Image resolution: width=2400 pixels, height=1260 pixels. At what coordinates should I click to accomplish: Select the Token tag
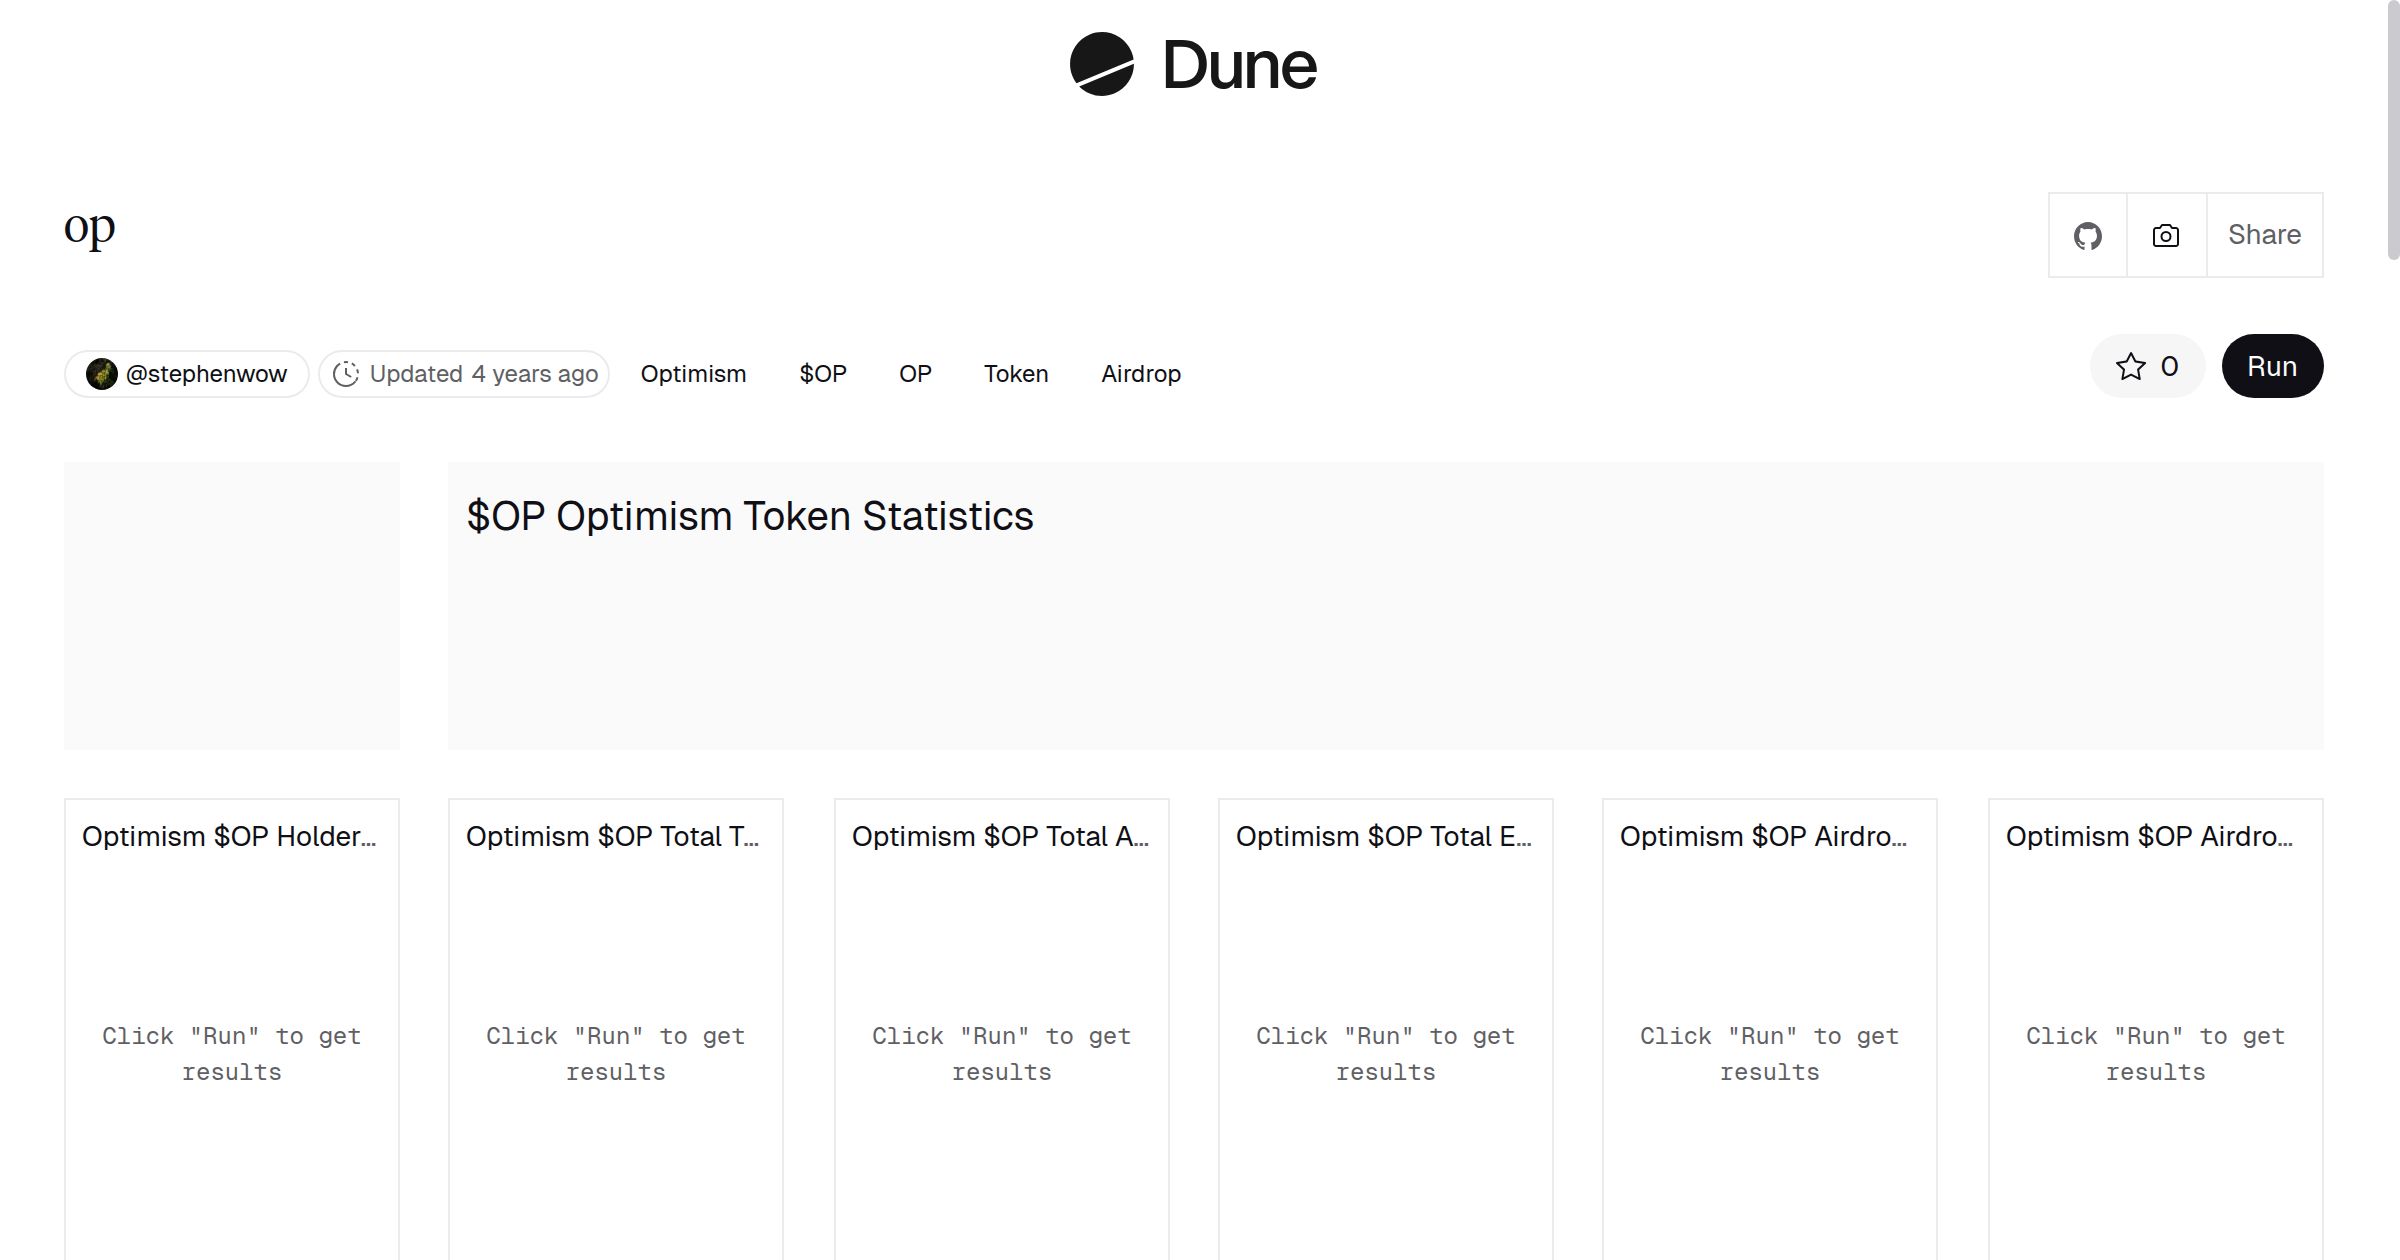coord(1015,374)
